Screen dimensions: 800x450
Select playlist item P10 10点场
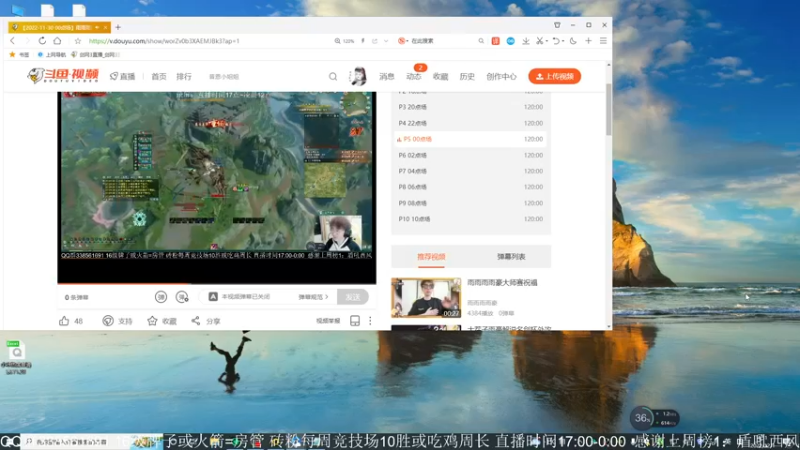click(x=470, y=219)
